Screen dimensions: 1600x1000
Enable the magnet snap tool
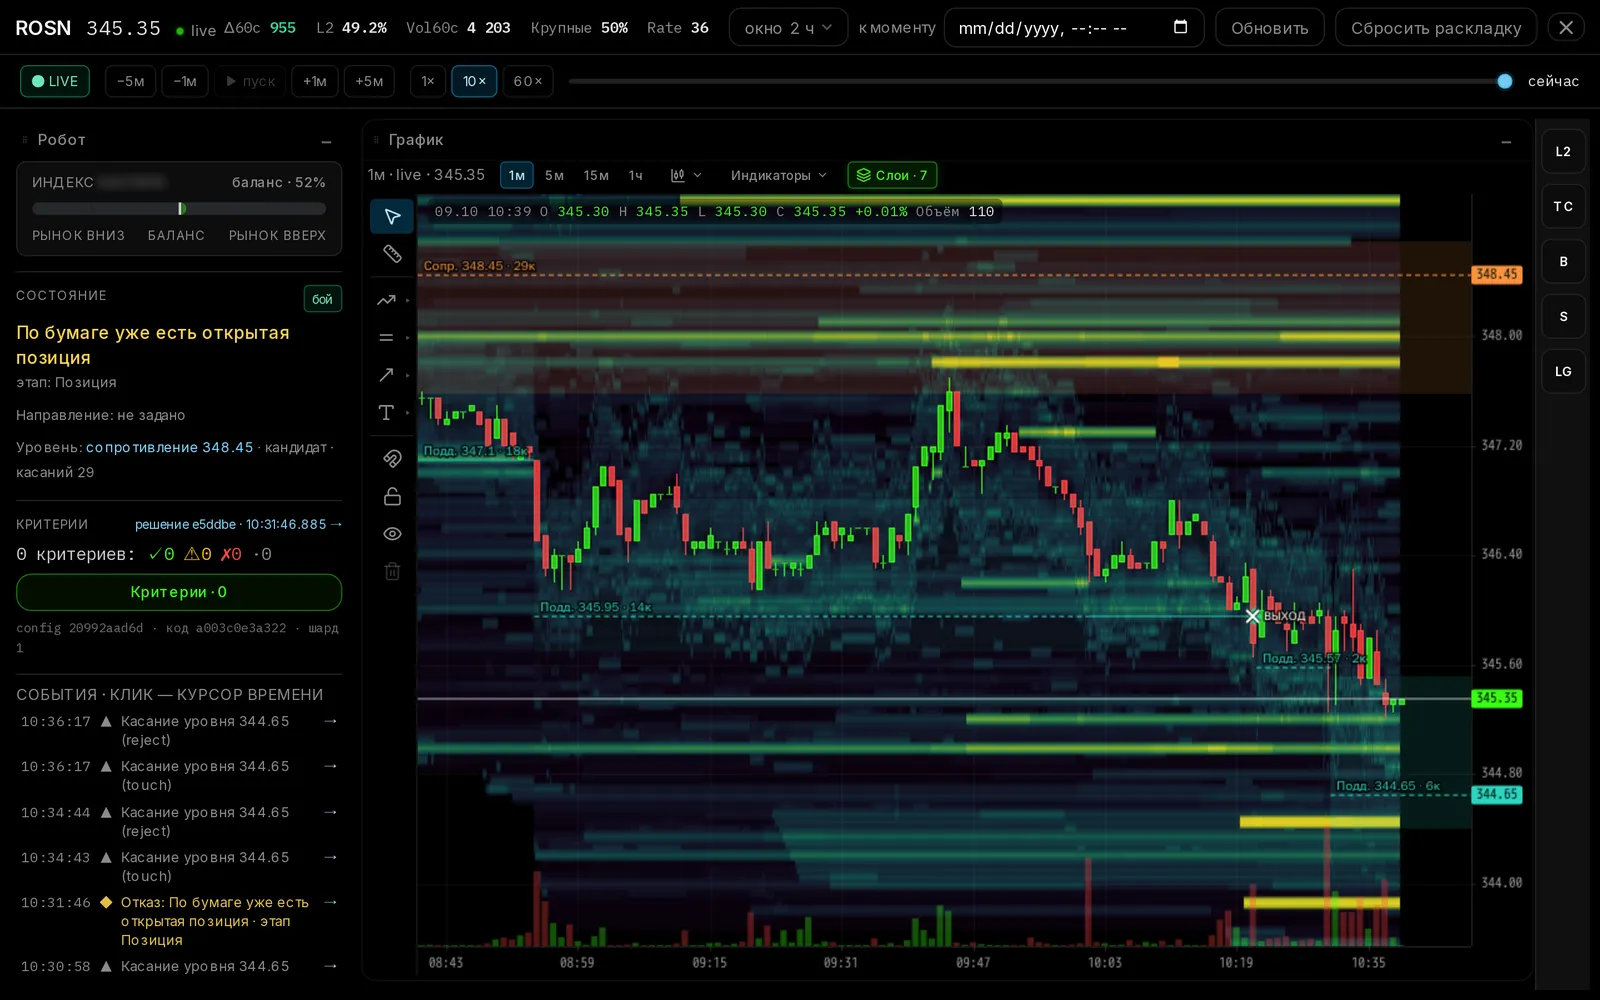[392, 459]
